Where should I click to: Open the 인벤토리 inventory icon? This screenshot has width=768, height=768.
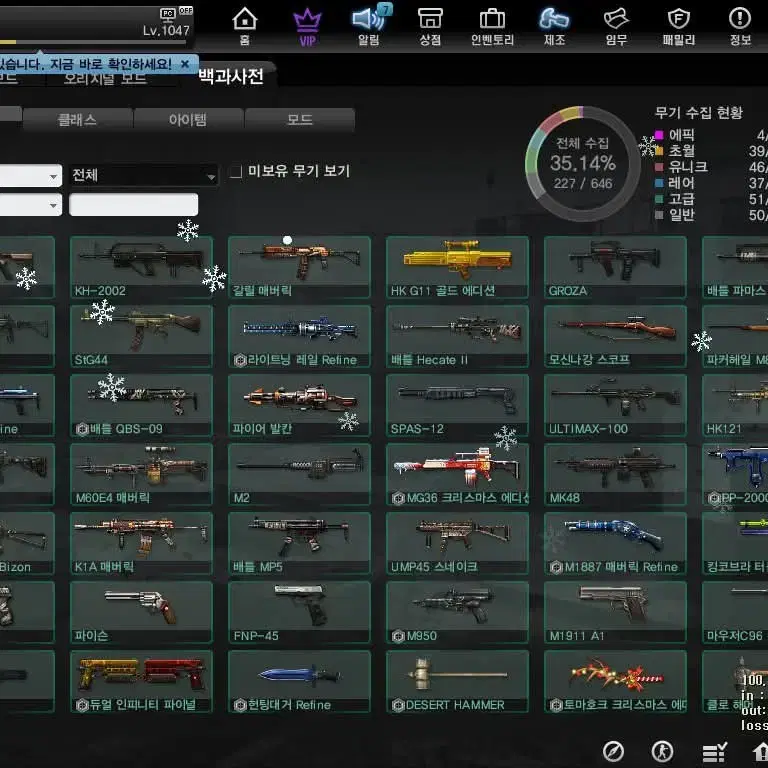492,27
